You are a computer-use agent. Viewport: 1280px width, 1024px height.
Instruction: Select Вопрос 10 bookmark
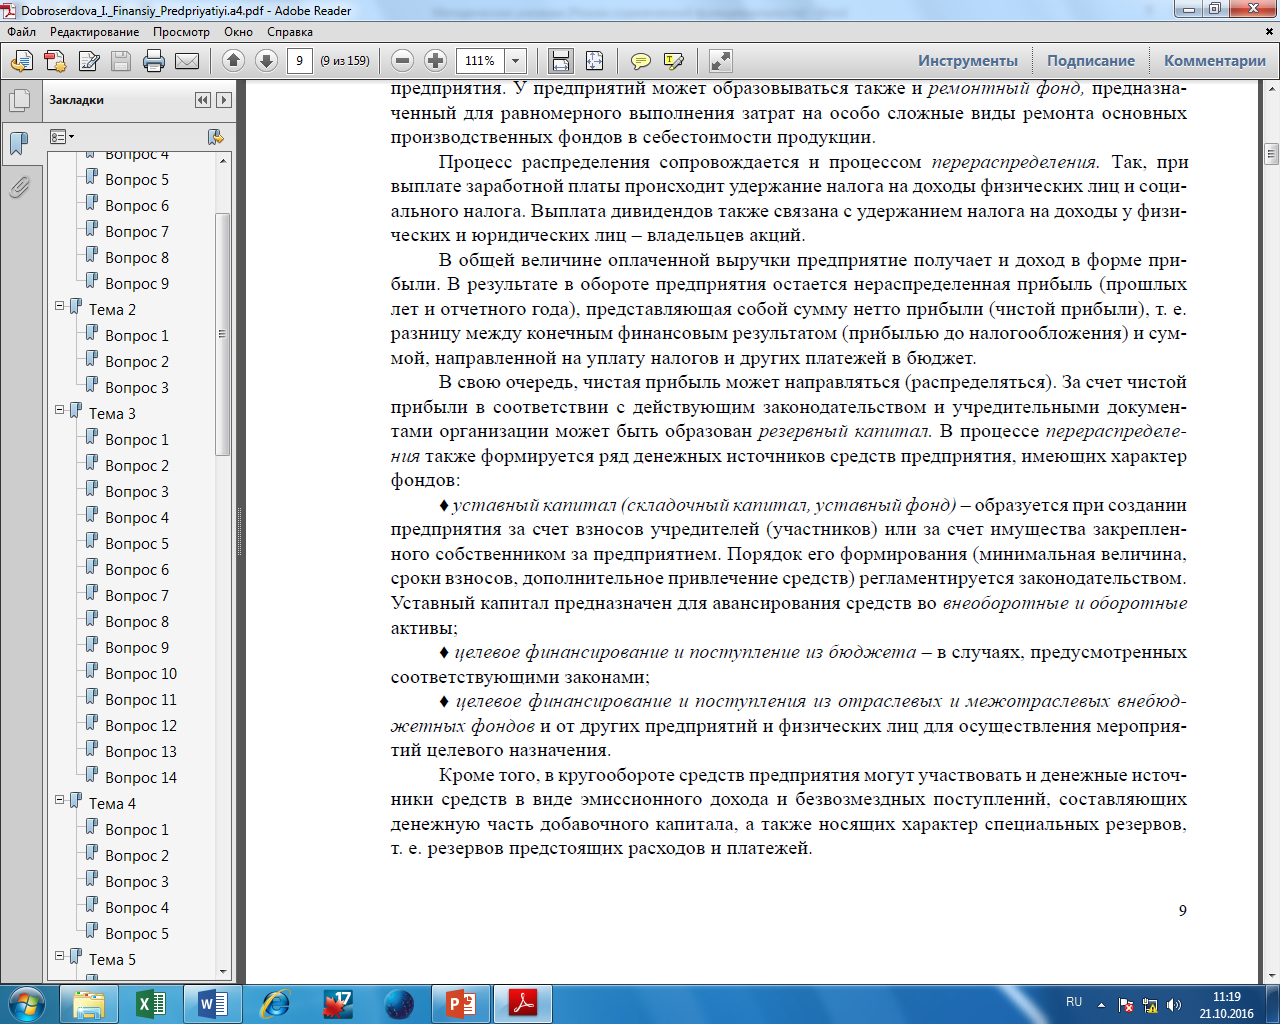coord(141,674)
